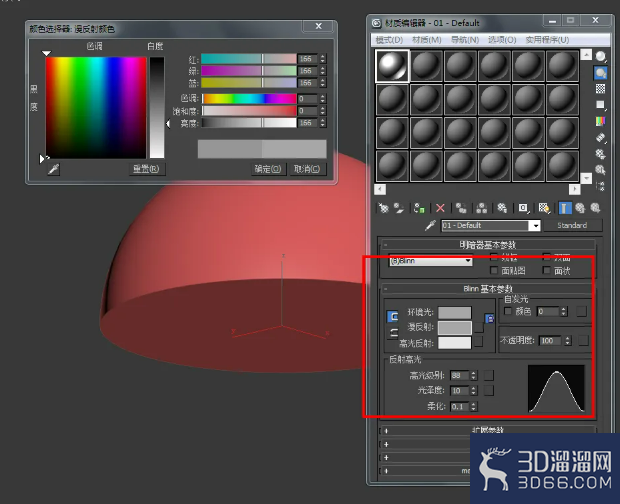Screen dimensions: 620x504
Task: Click 环境光 ambient color swatch
Action: coord(455,312)
